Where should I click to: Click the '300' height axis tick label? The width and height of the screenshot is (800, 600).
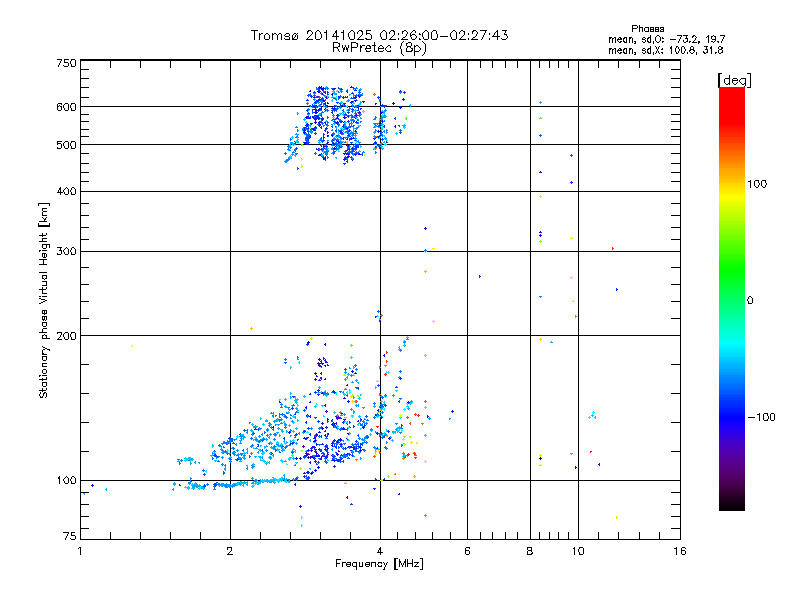pyautogui.click(x=66, y=252)
